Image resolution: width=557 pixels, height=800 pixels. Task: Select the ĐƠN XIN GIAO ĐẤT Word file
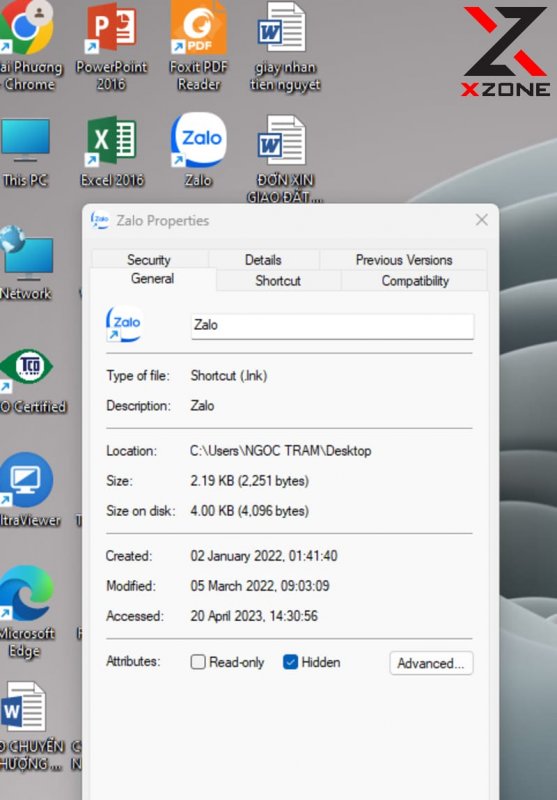tap(282, 140)
